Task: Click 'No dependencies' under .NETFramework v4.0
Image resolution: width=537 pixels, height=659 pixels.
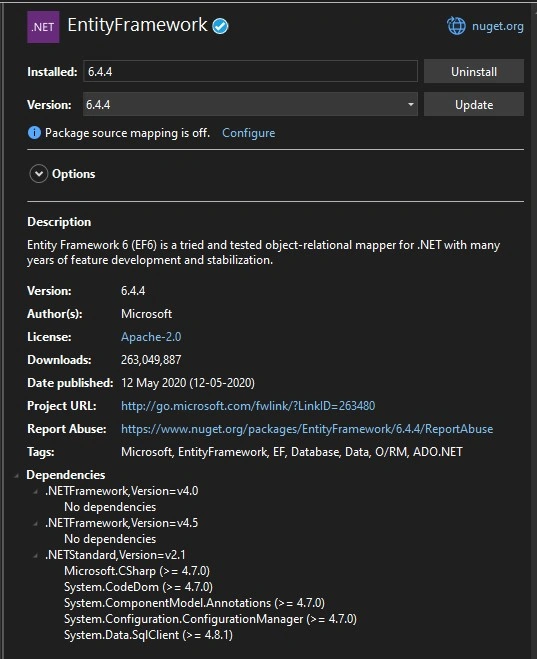Action: pos(110,507)
